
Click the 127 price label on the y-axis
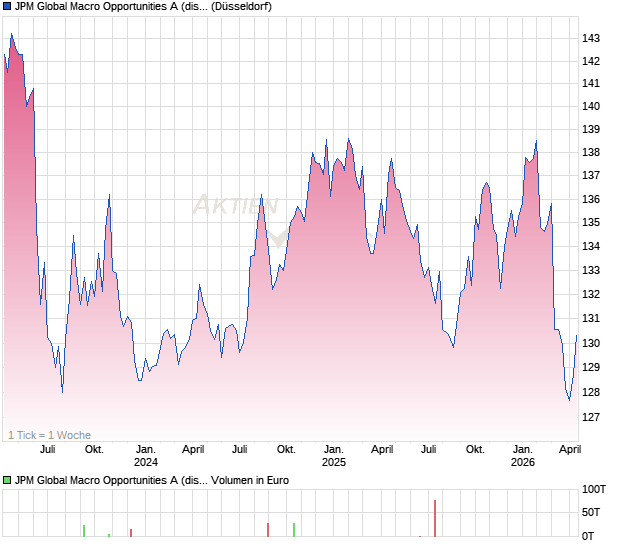(x=590, y=417)
